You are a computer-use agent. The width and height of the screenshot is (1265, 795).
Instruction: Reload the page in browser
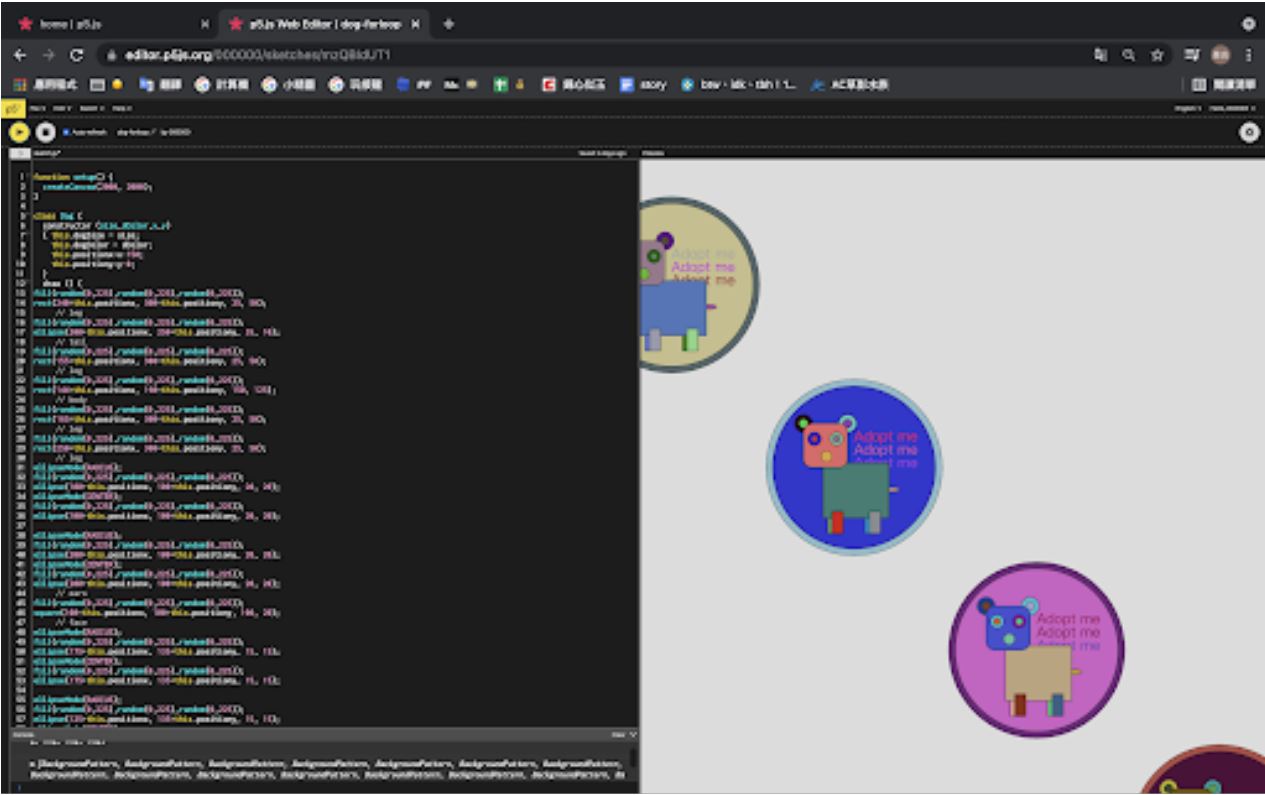click(x=77, y=55)
